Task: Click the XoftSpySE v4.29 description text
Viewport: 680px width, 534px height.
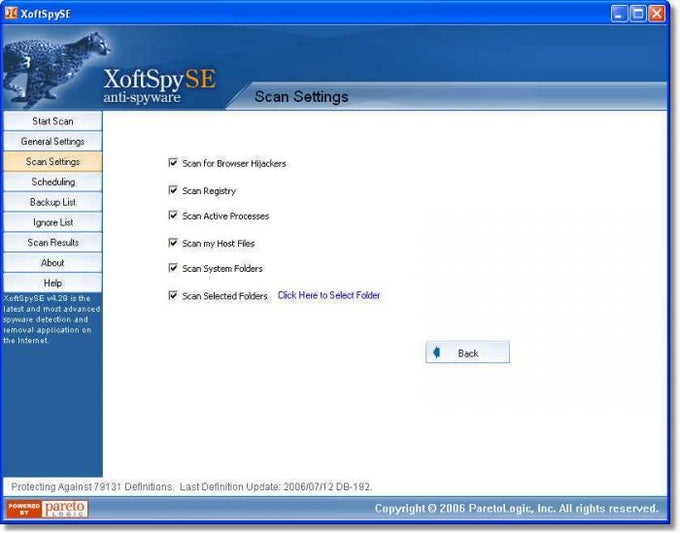Action: 52,319
